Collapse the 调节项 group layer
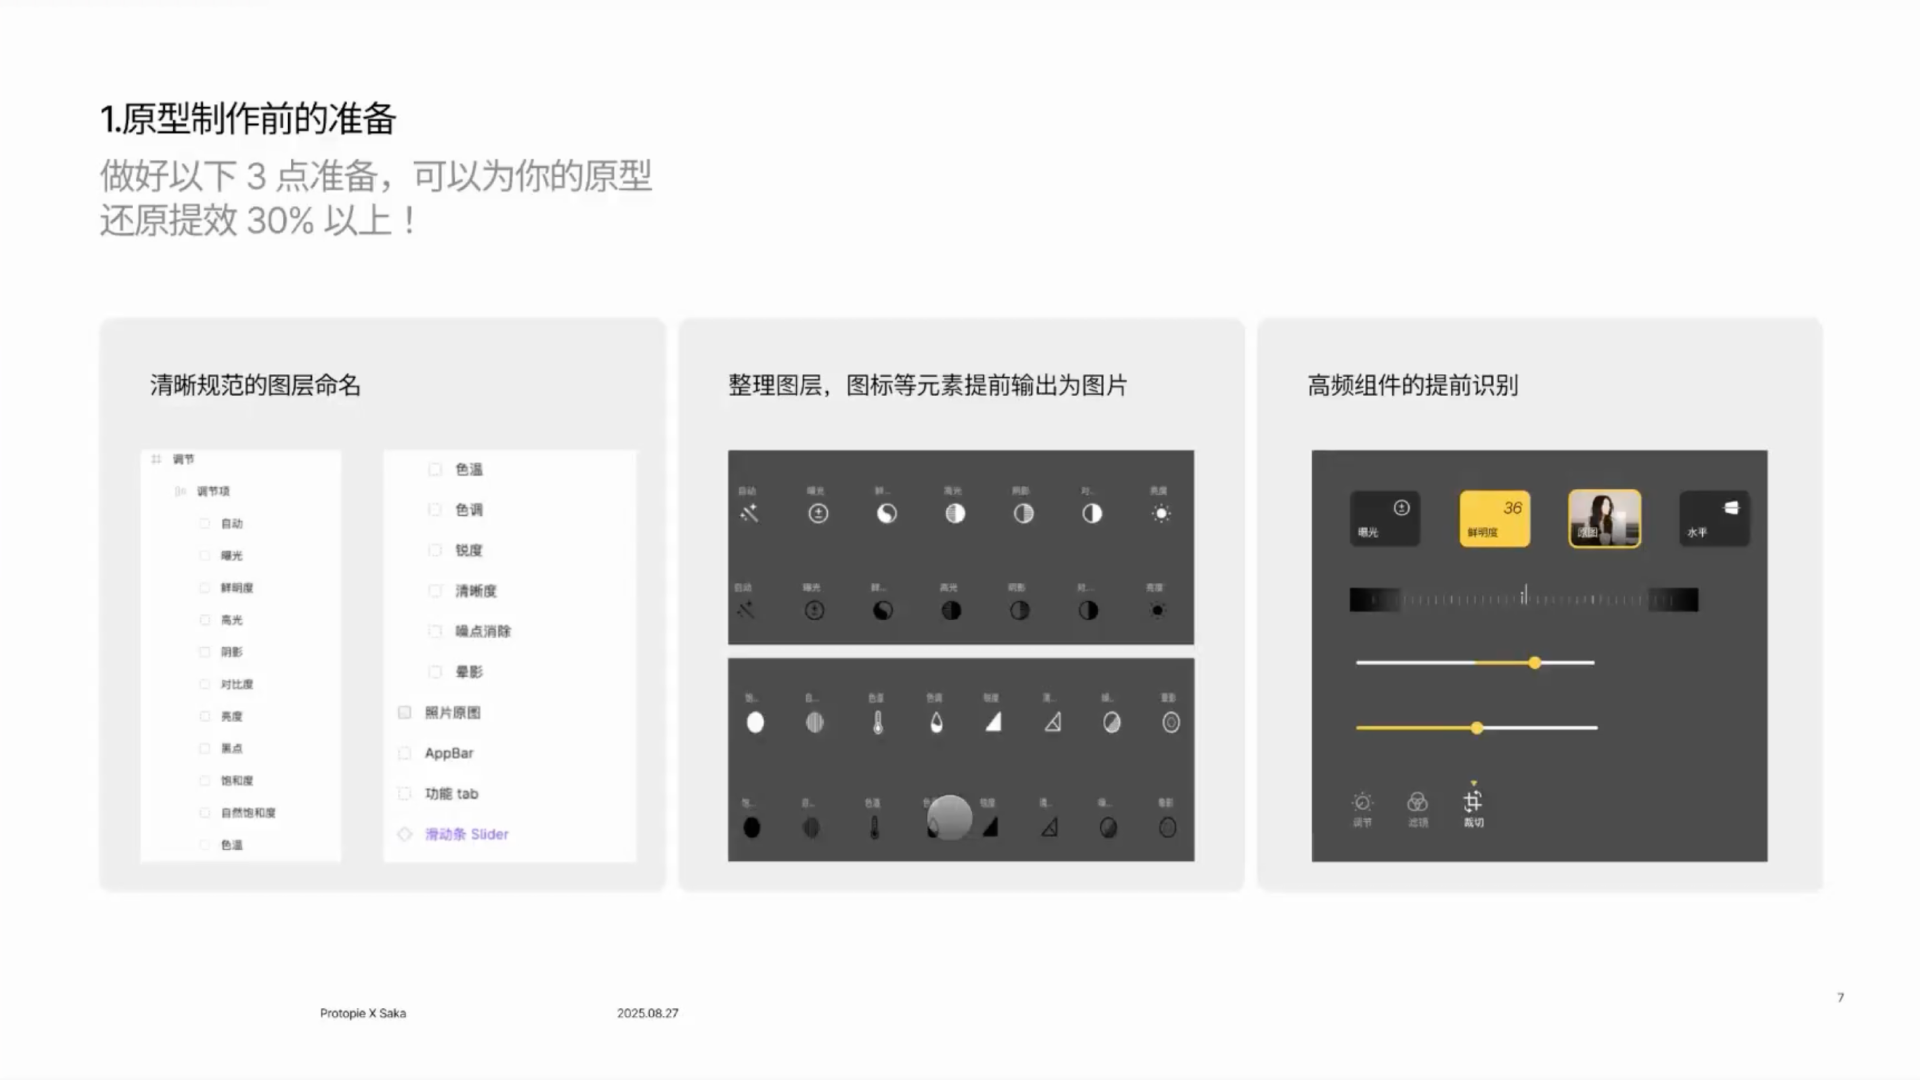The image size is (1920, 1080). click(x=180, y=491)
